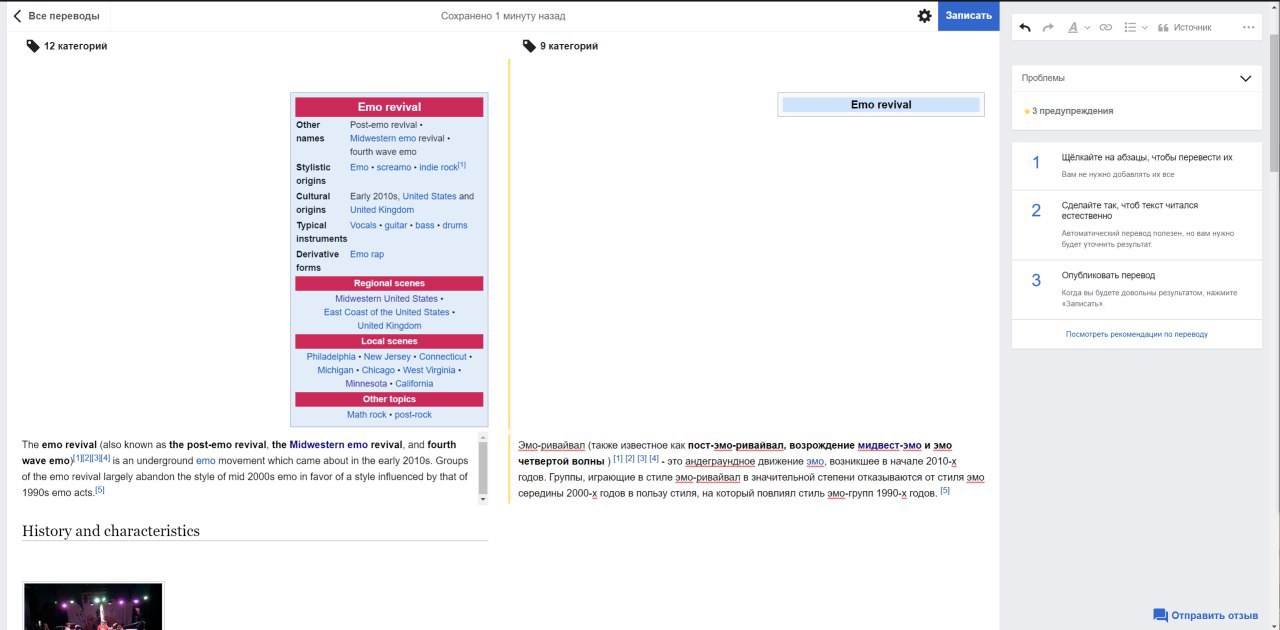Open 'United Kingdom' under Cultural origins
This screenshot has height=630, width=1280.
(x=382, y=210)
